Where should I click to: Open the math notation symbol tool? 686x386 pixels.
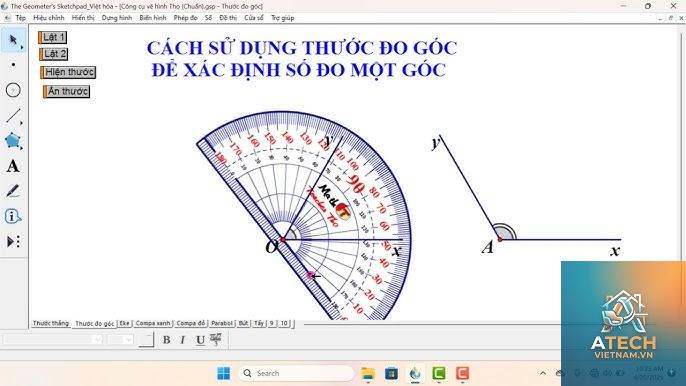coord(216,340)
